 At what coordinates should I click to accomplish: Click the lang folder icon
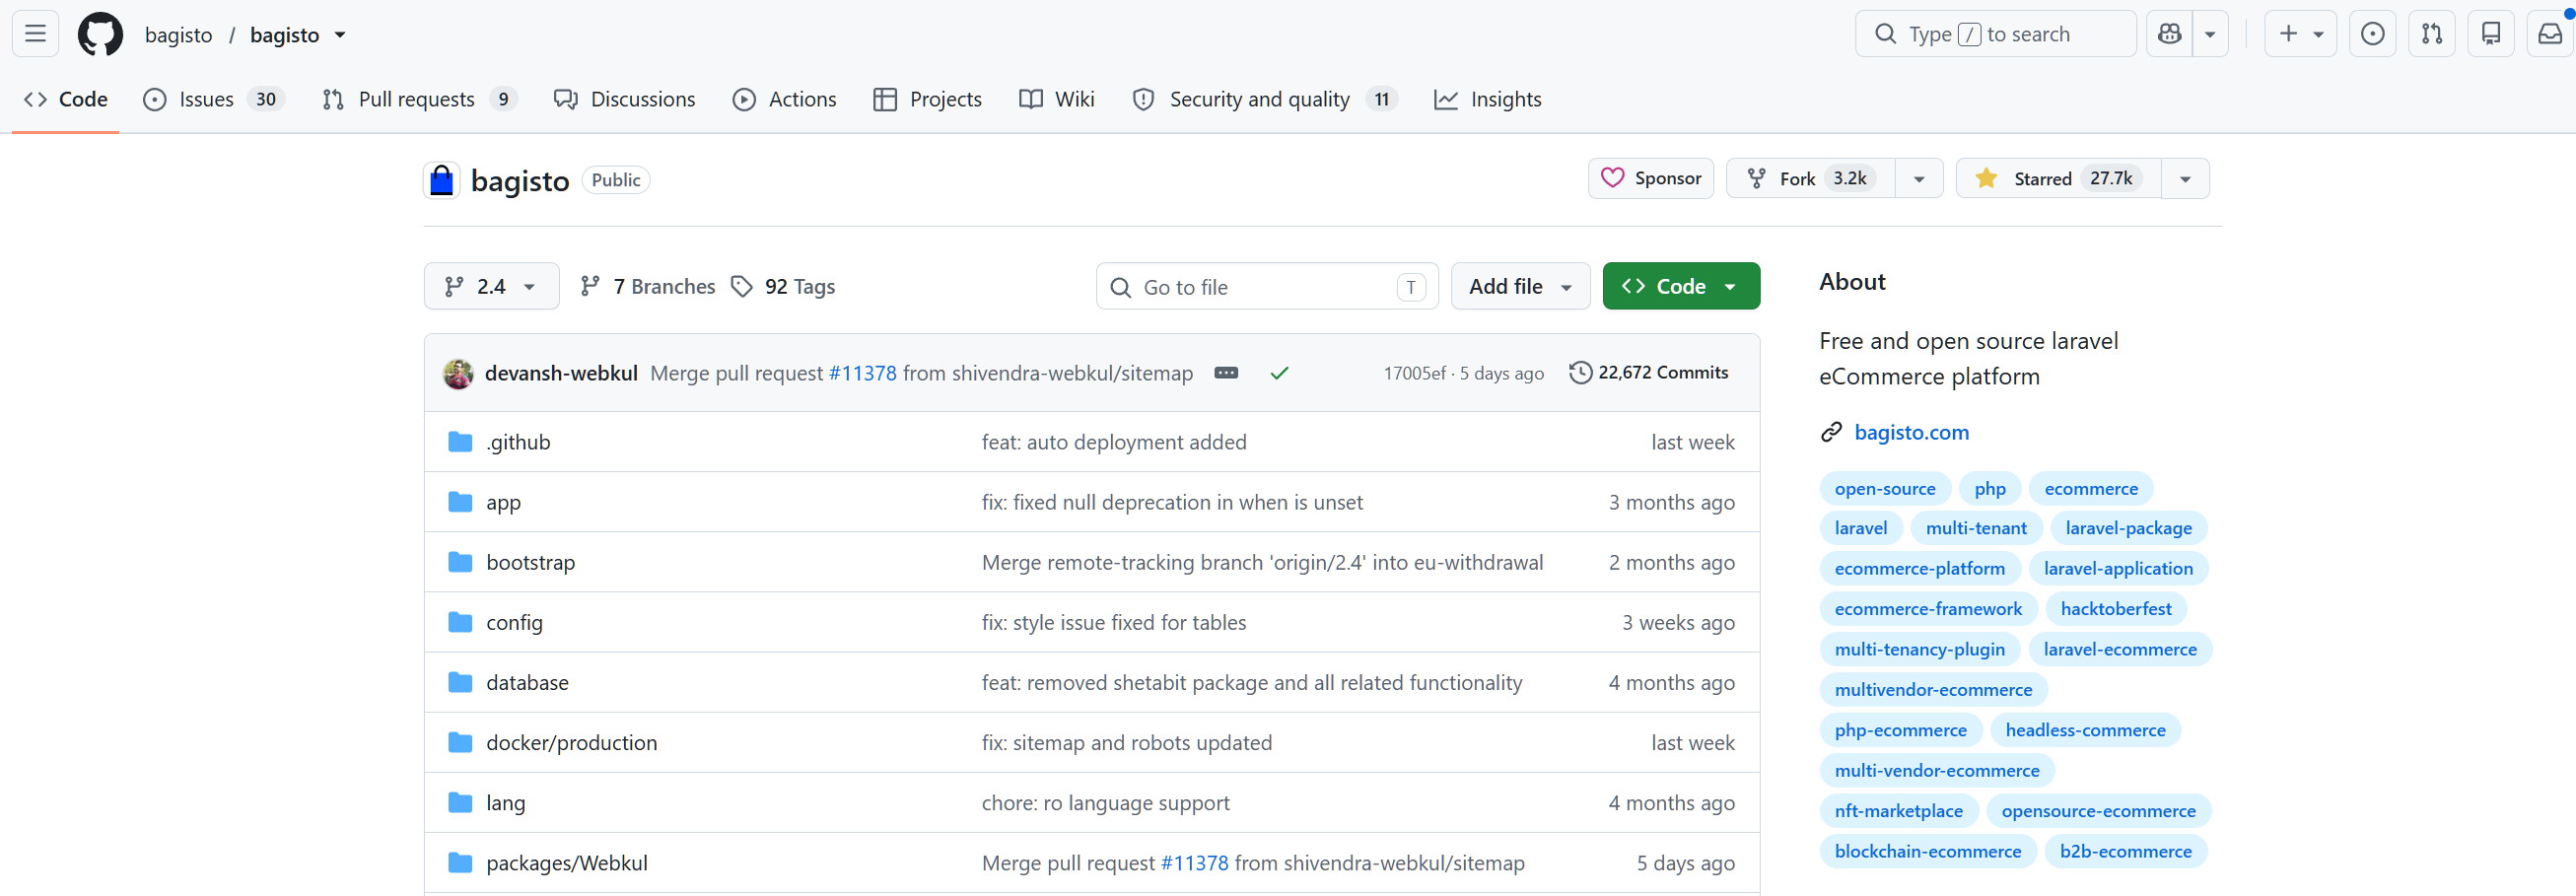[460, 802]
